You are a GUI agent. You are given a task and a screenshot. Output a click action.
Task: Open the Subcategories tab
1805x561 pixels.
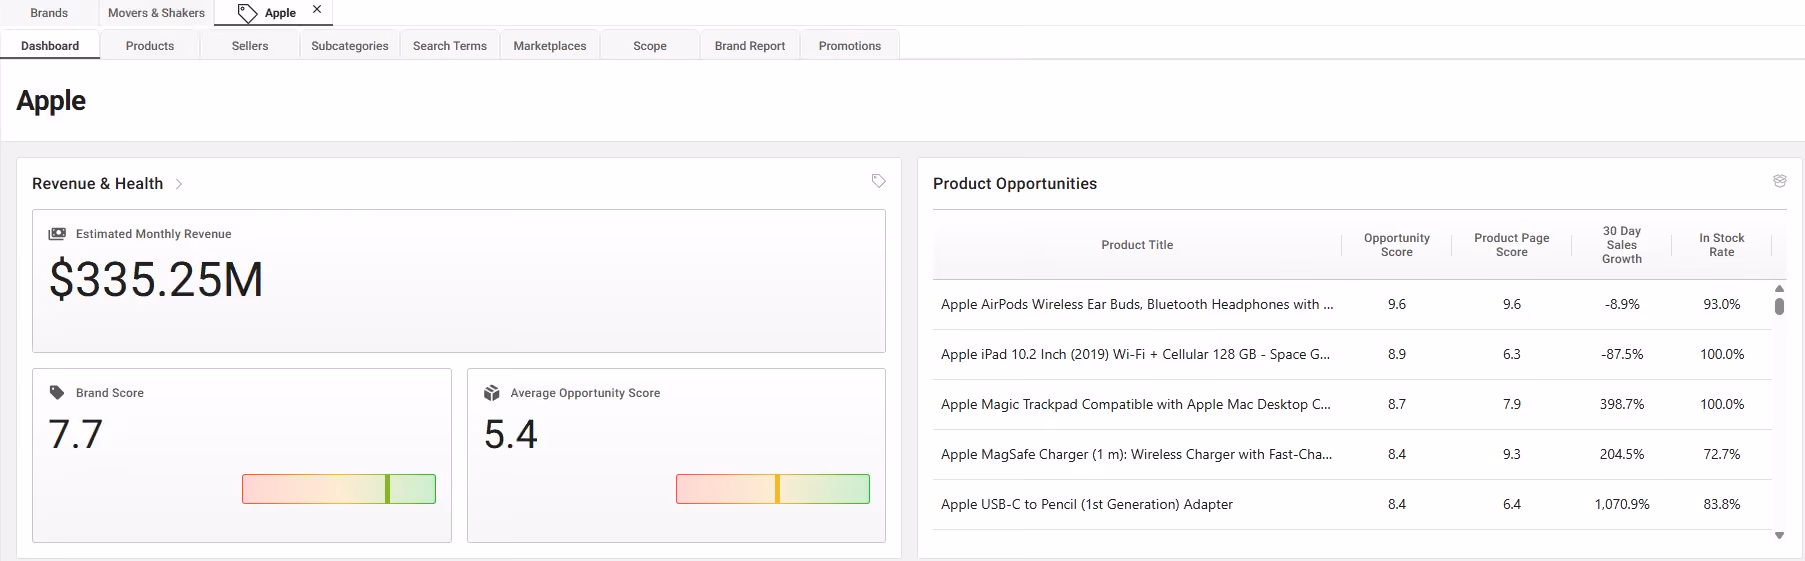(x=350, y=46)
